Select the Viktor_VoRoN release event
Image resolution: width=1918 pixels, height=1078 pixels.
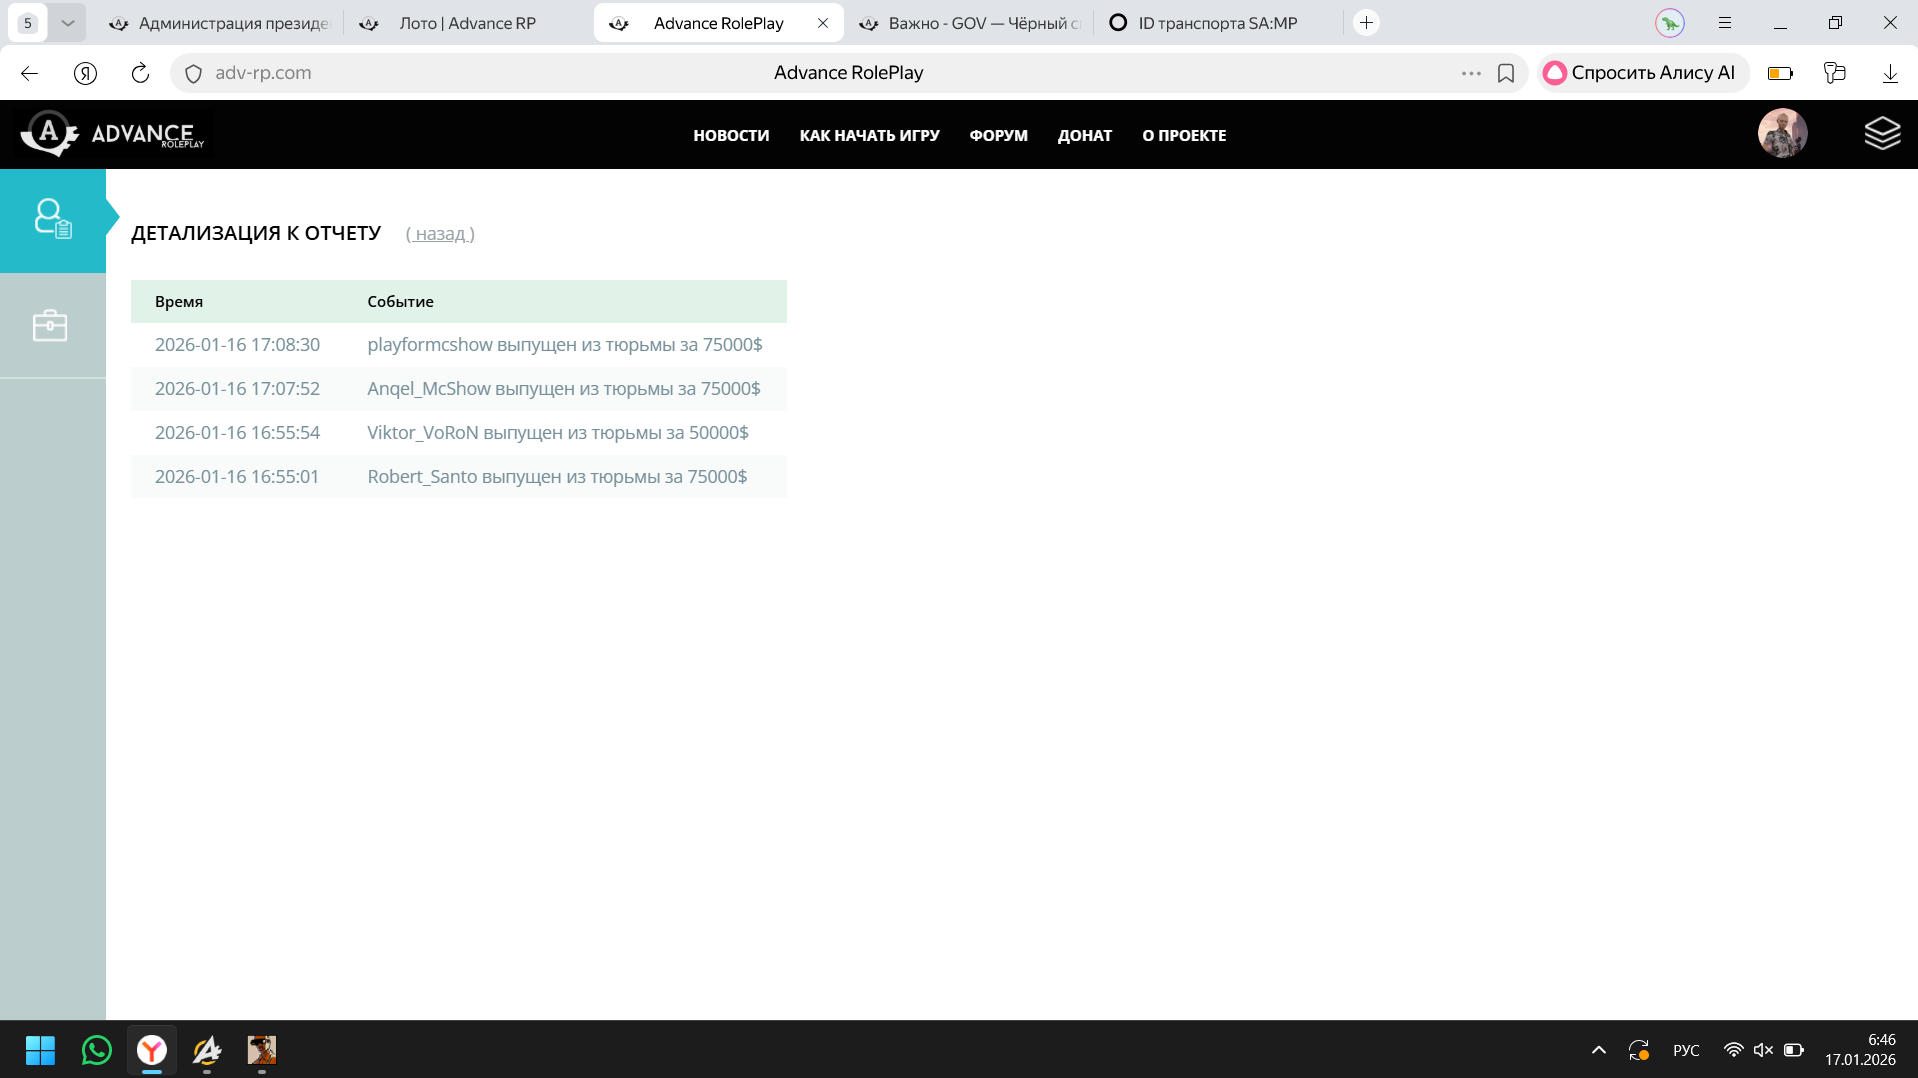click(x=557, y=433)
